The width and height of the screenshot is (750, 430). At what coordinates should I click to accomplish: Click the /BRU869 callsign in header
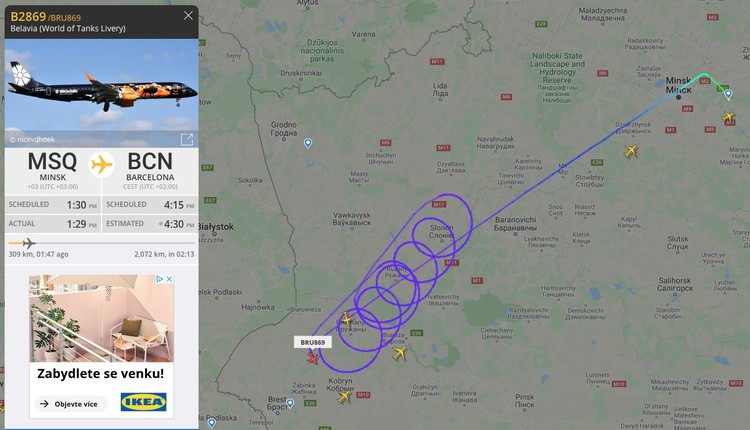click(x=64, y=18)
